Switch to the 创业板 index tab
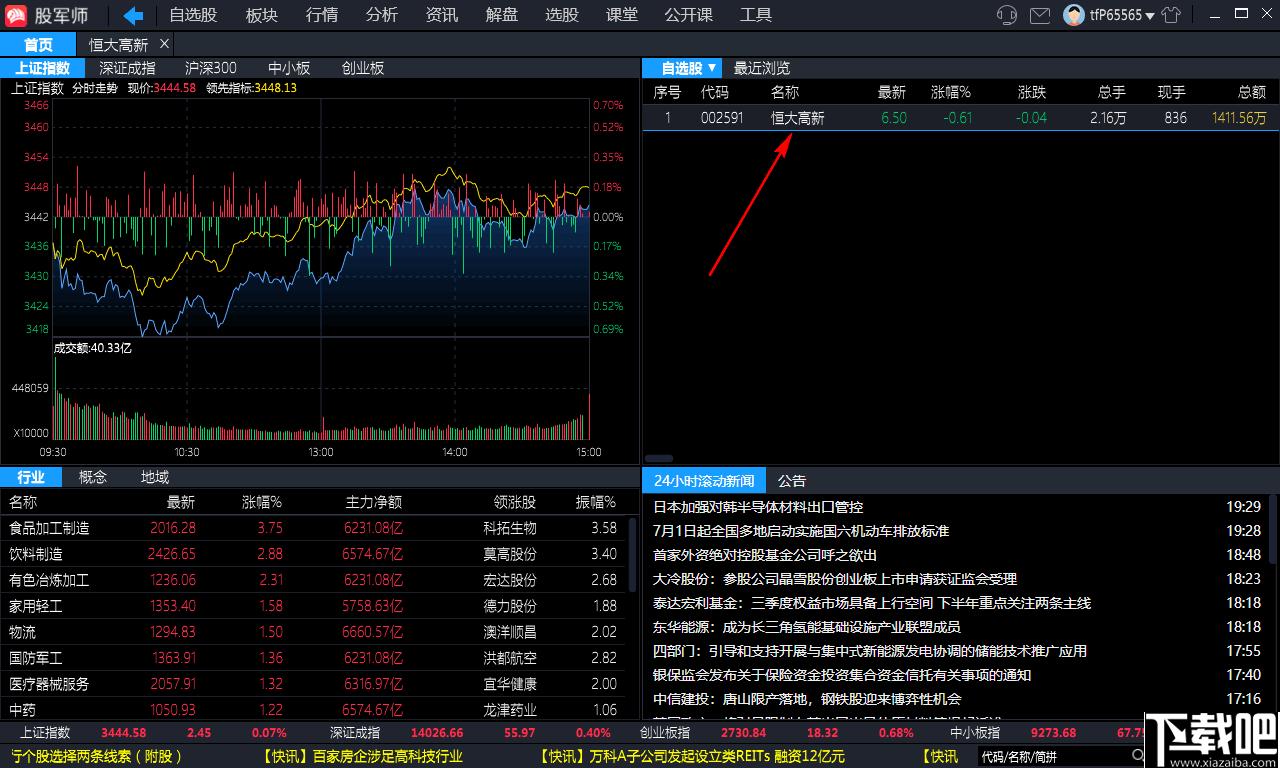Image resolution: width=1280 pixels, height=768 pixels. (x=363, y=68)
